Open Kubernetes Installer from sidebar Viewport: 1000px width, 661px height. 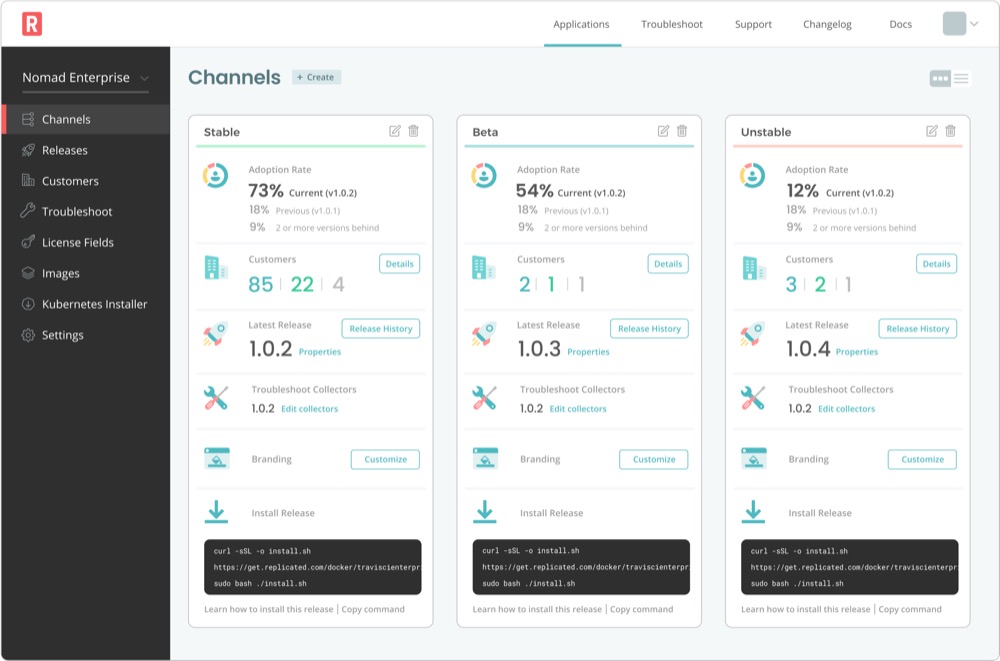[x=94, y=304]
